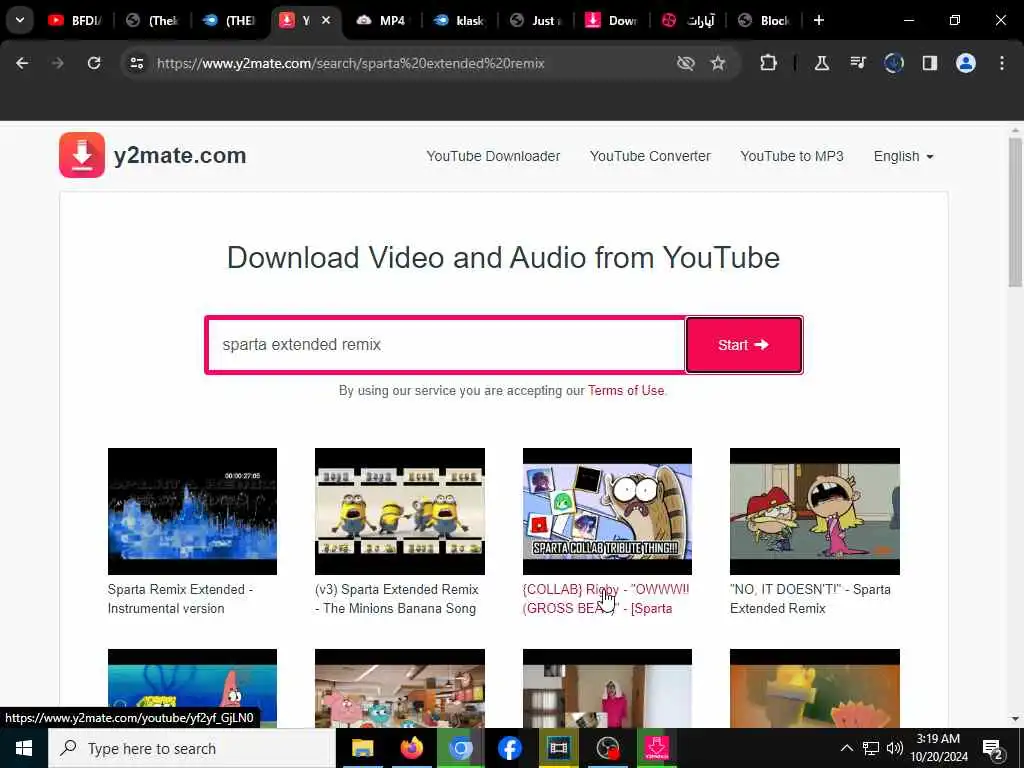Open the media controls icon in toolbar
The width and height of the screenshot is (1024, 768).
[x=857, y=63]
